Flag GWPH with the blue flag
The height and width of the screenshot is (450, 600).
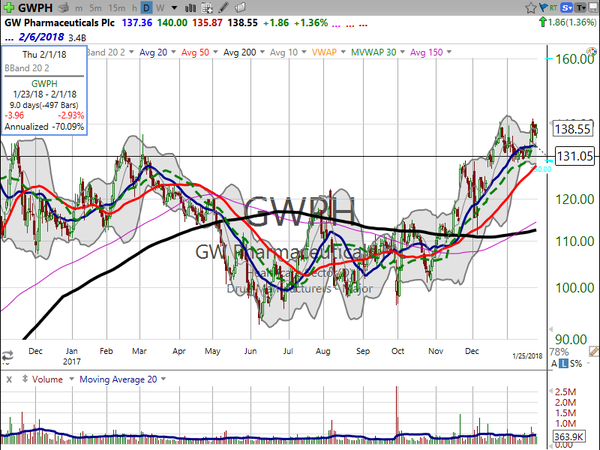[543, 7]
